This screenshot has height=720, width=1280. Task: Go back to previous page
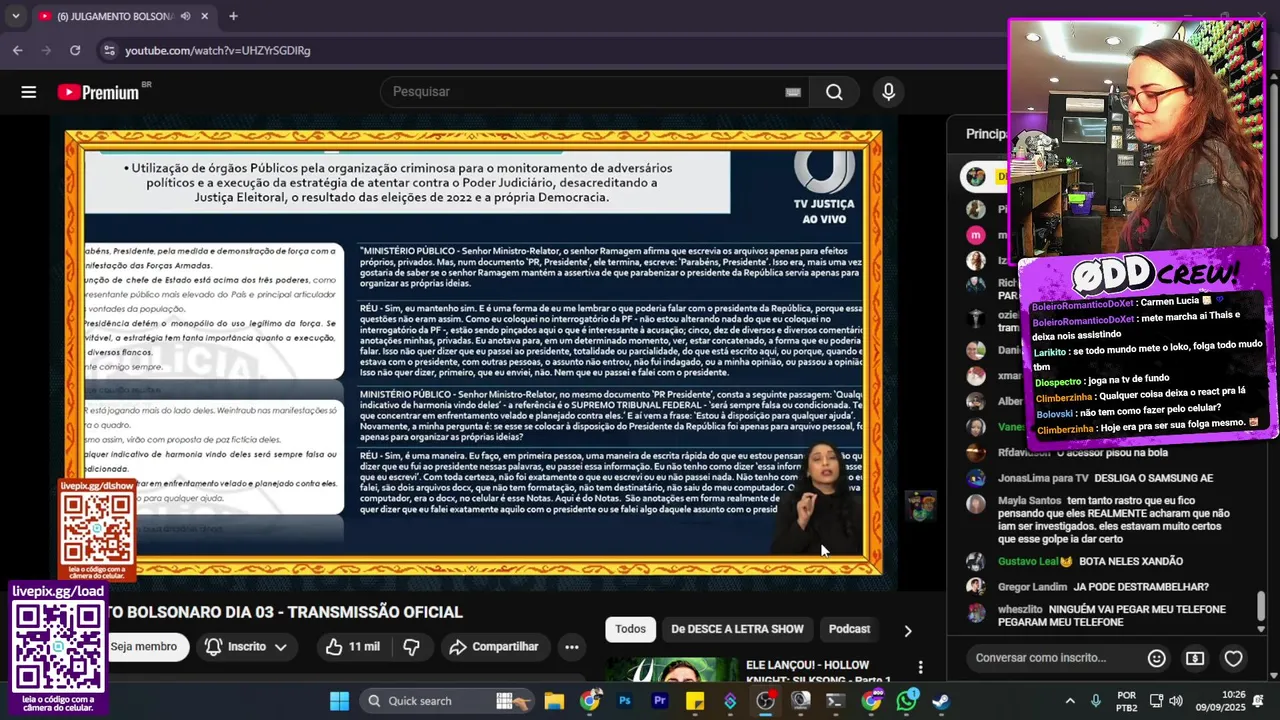click(18, 50)
